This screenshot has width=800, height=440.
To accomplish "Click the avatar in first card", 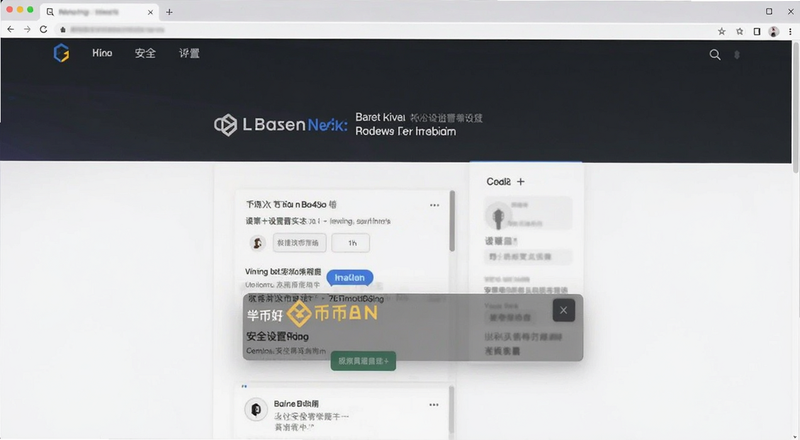I will click(258, 243).
